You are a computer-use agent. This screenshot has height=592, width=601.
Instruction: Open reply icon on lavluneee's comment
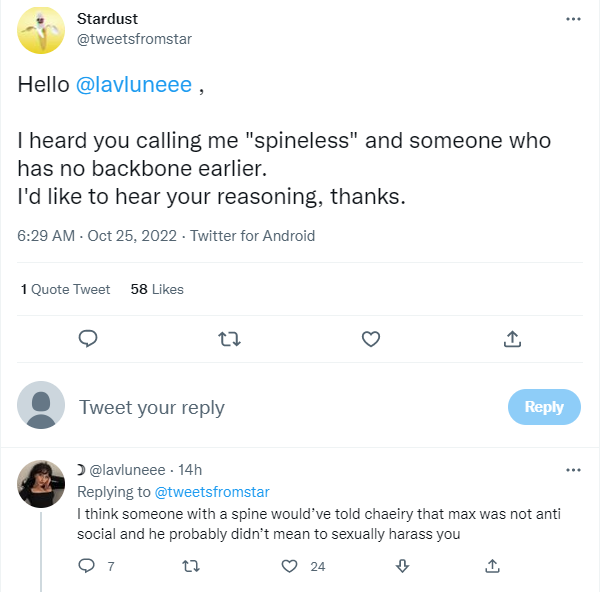point(86,566)
